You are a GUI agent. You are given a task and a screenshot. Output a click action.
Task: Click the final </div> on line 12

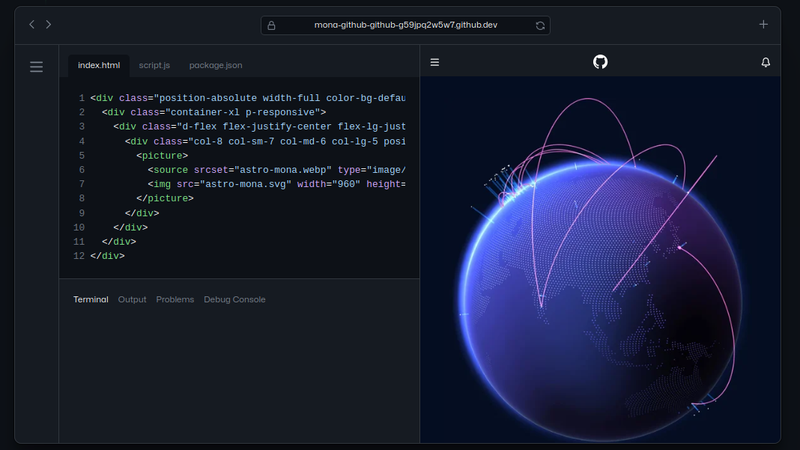pyautogui.click(x=107, y=256)
